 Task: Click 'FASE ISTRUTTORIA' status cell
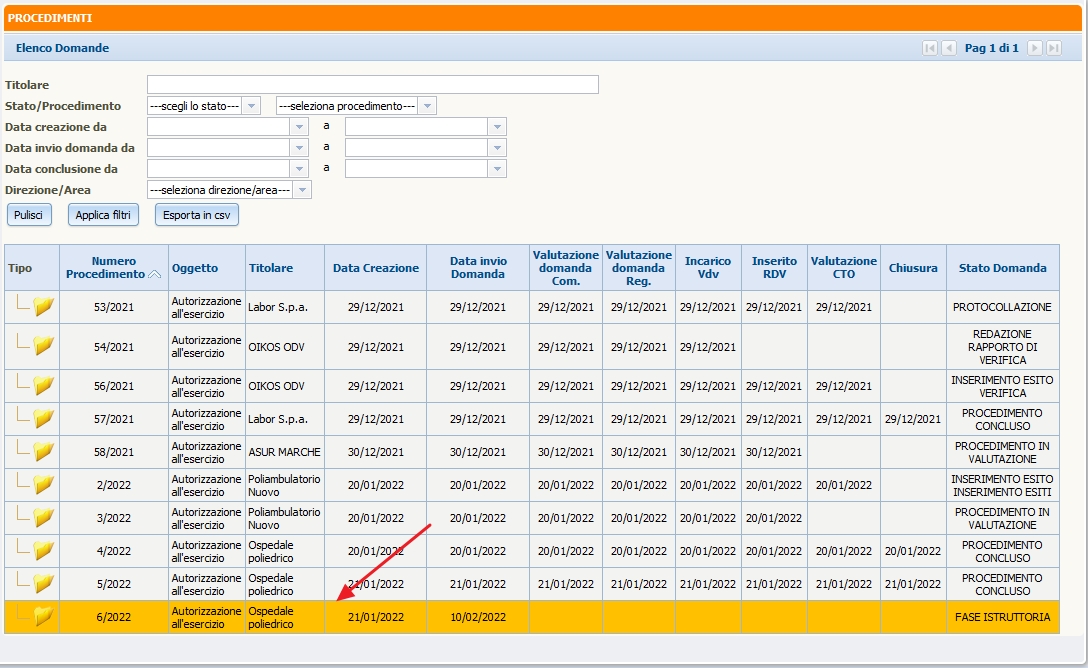[1003, 617]
